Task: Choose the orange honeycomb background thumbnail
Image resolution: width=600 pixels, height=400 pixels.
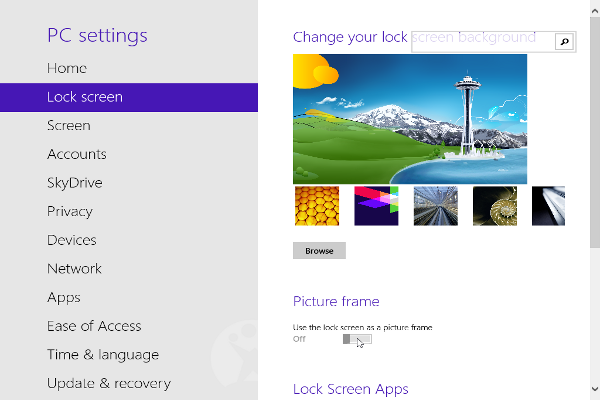Action: (317, 206)
